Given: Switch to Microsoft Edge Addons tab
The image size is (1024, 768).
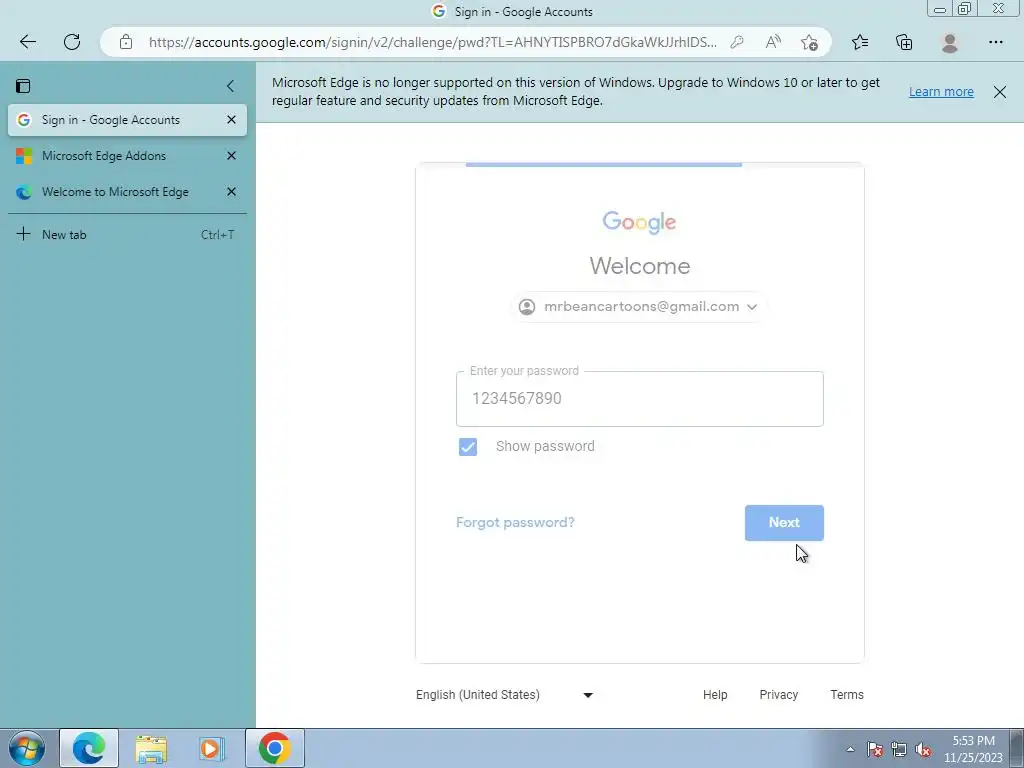Looking at the screenshot, I should pos(127,156).
